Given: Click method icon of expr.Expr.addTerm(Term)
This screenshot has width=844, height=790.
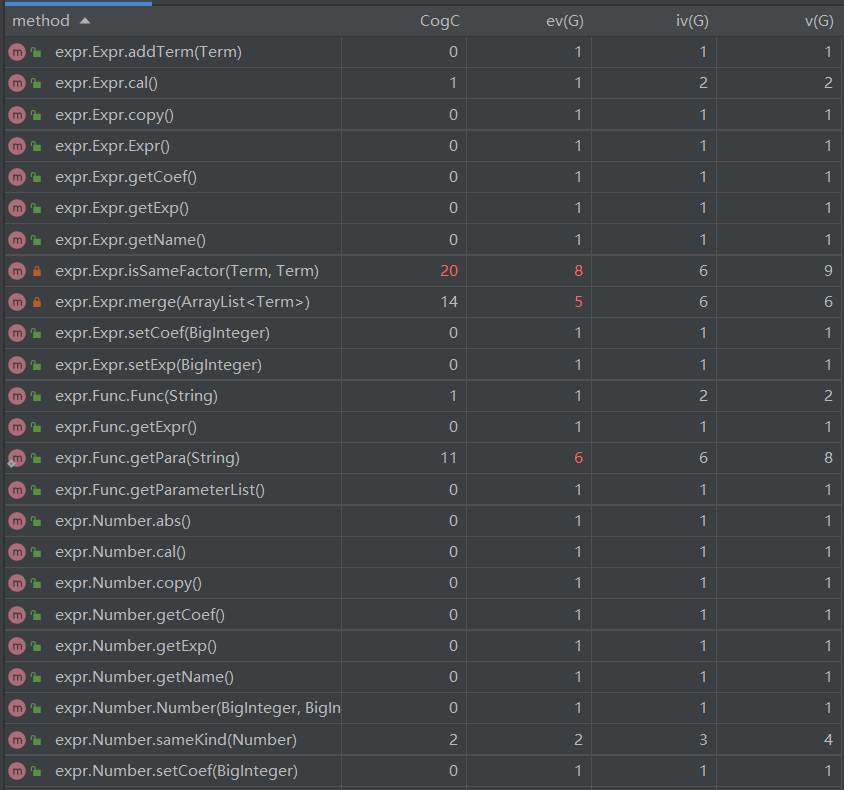Looking at the screenshot, I should [17, 52].
